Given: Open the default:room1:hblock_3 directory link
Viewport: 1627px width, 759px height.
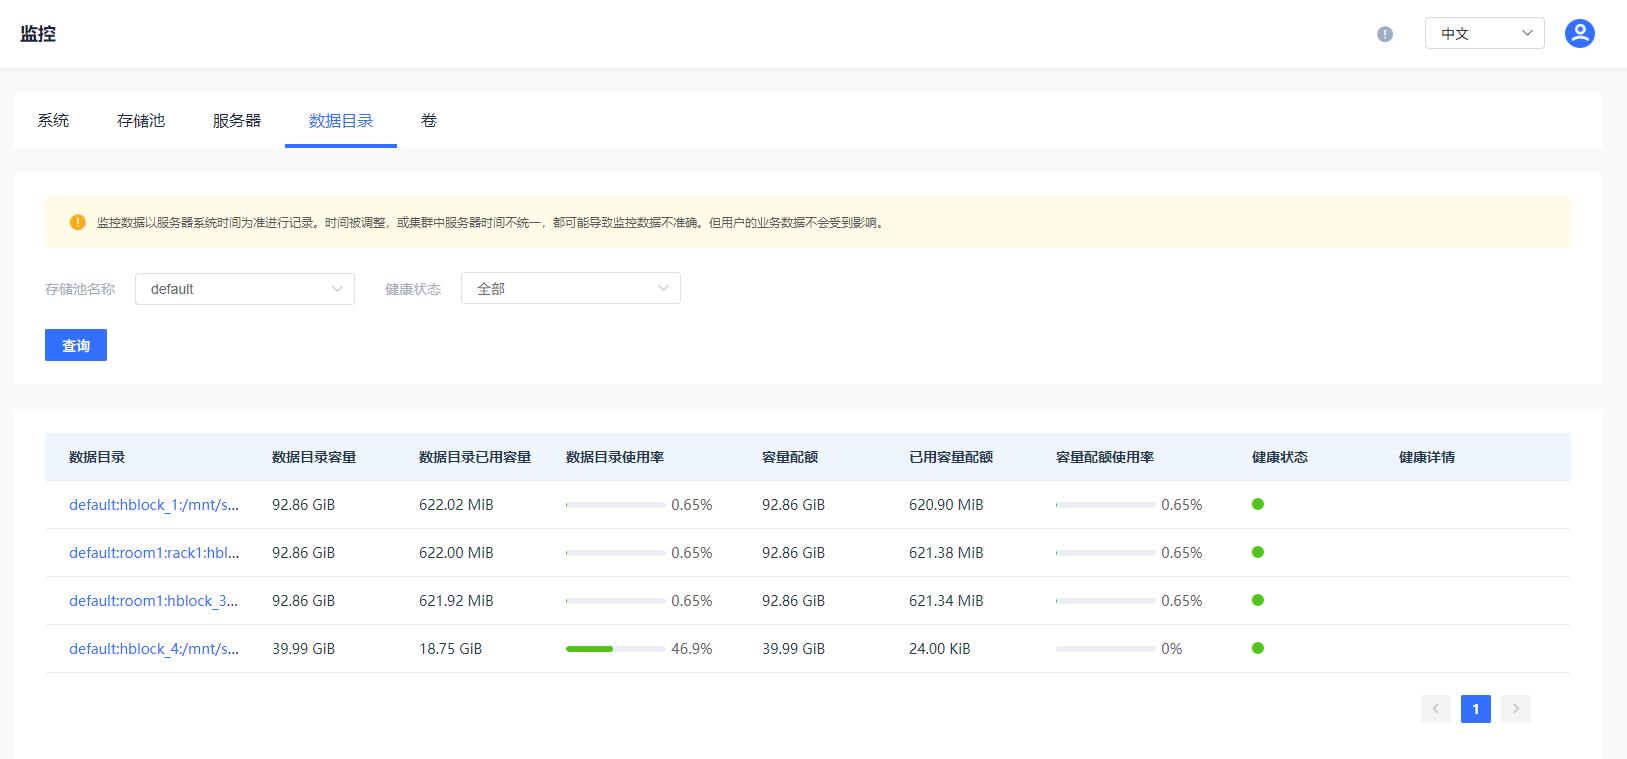Looking at the screenshot, I should (154, 601).
